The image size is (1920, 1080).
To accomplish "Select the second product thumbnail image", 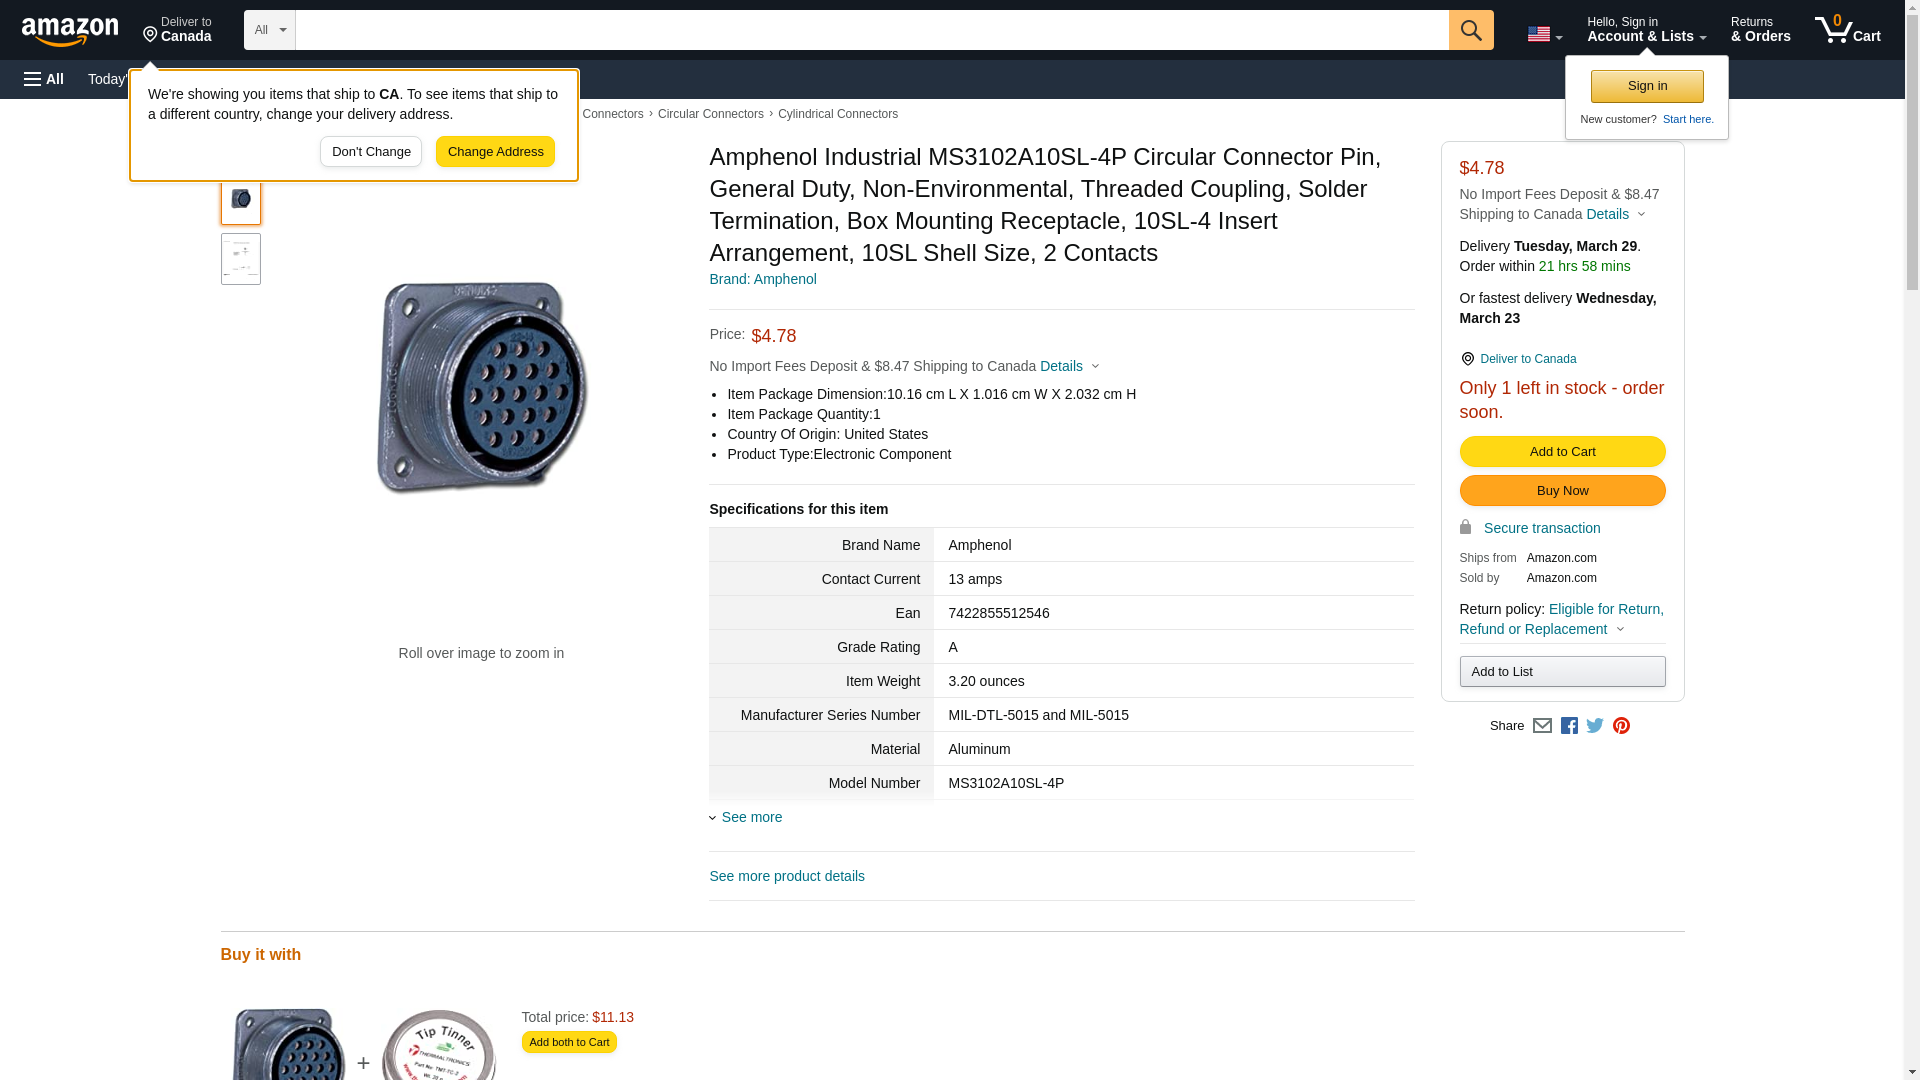I will [240, 259].
